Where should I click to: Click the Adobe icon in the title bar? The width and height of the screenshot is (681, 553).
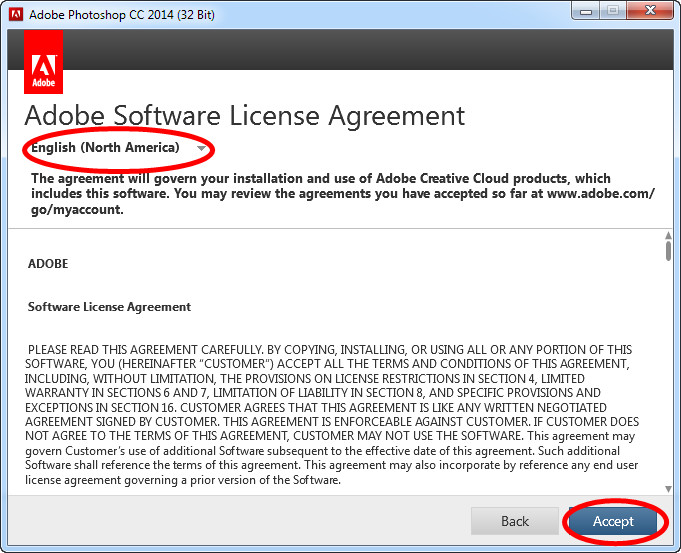(16, 14)
